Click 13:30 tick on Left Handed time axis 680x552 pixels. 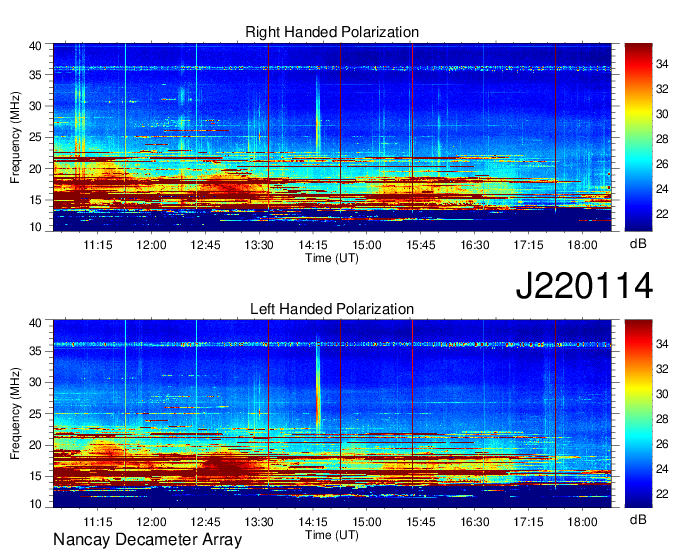259,521
